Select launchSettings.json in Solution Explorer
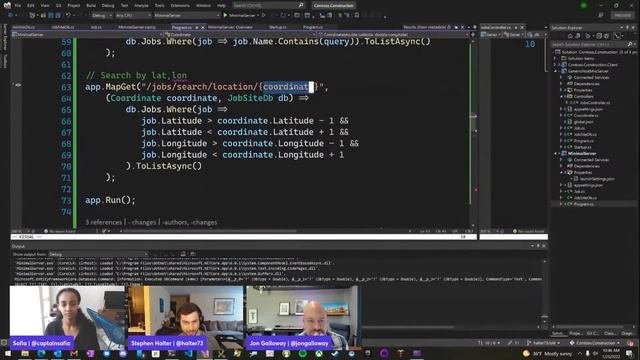640x360 pixels. (x=597, y=179)
